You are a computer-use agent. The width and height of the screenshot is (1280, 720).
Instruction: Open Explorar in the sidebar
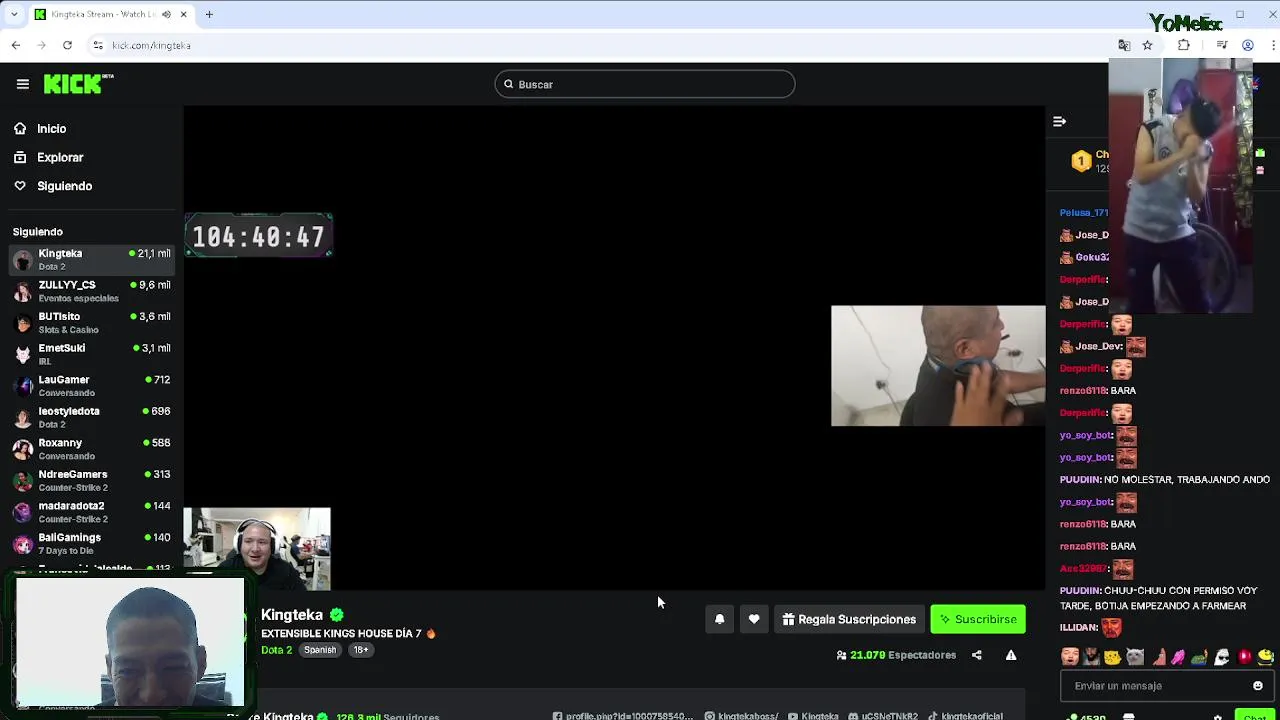click(x=48, y=157)
